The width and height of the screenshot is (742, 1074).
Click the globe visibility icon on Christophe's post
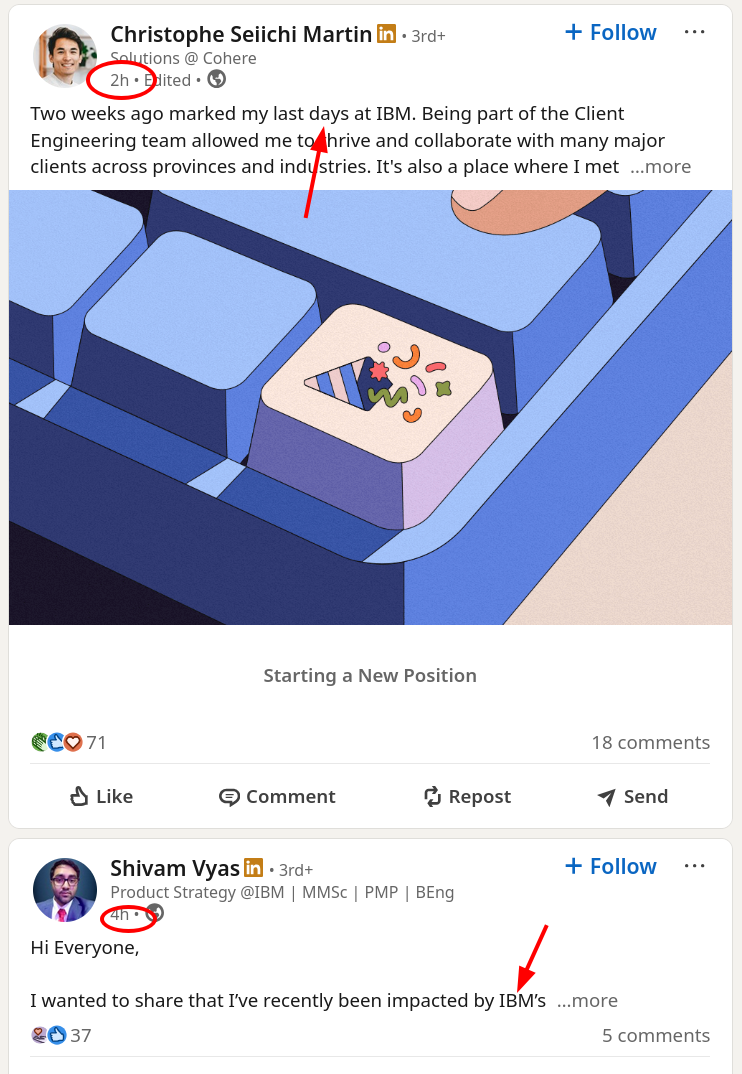coord(216,79)
